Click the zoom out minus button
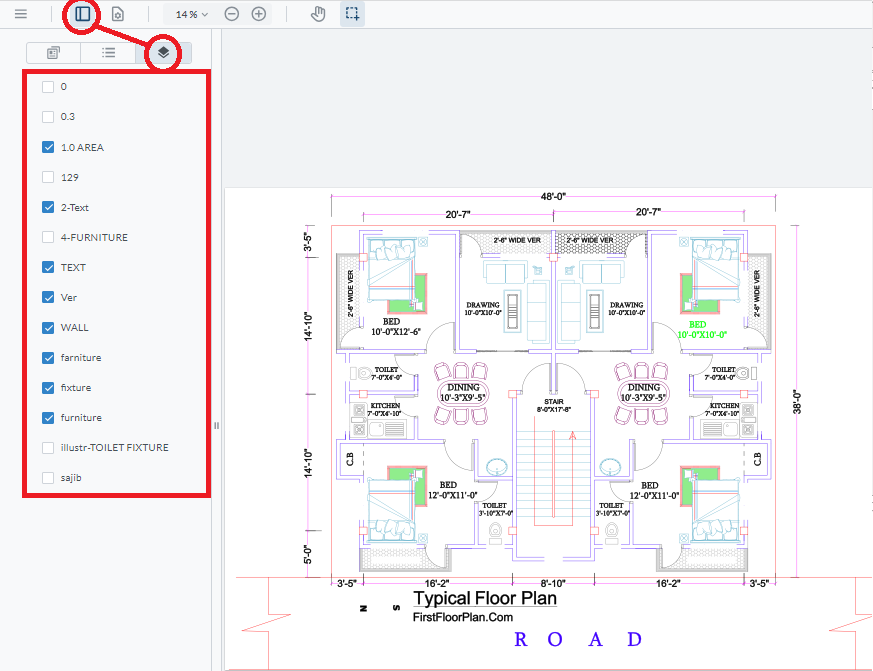This screenshot has height=671, width=873. [x=232, y=14]
